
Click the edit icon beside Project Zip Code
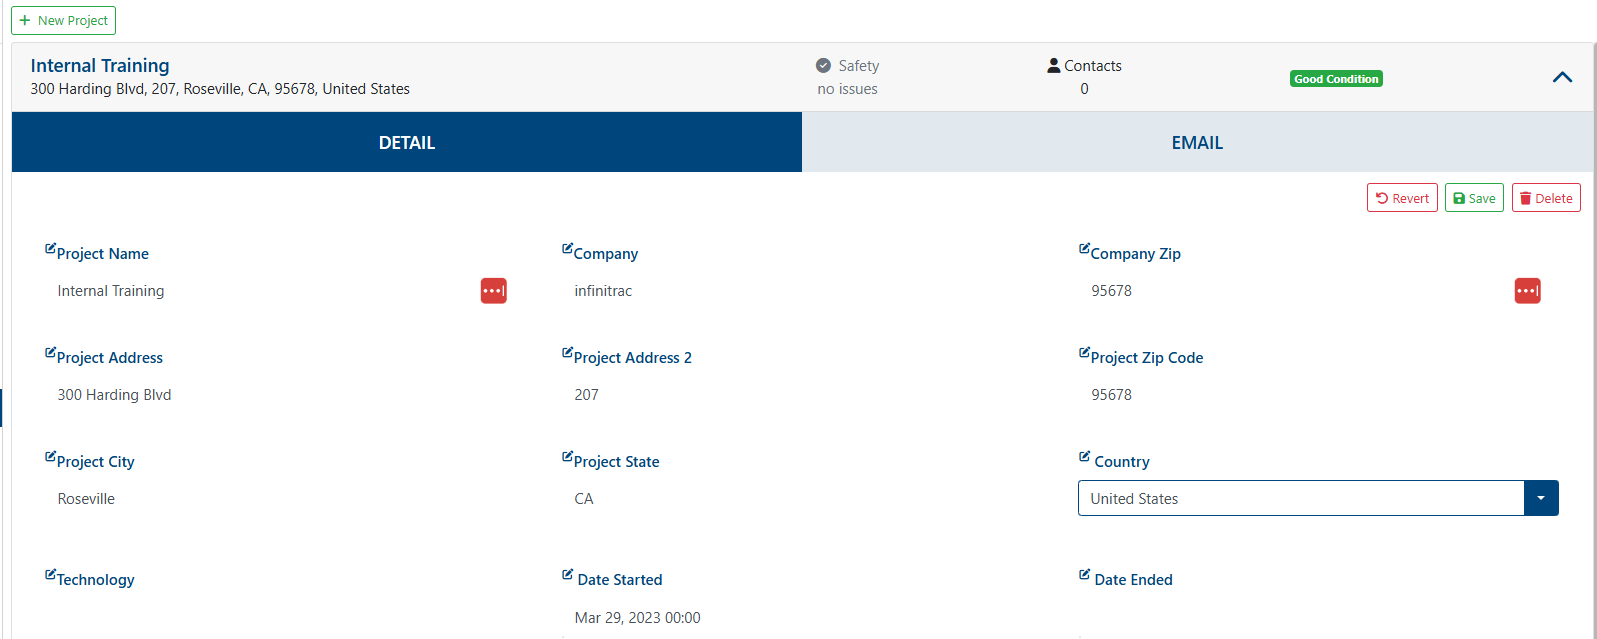tap(1084, 353)
